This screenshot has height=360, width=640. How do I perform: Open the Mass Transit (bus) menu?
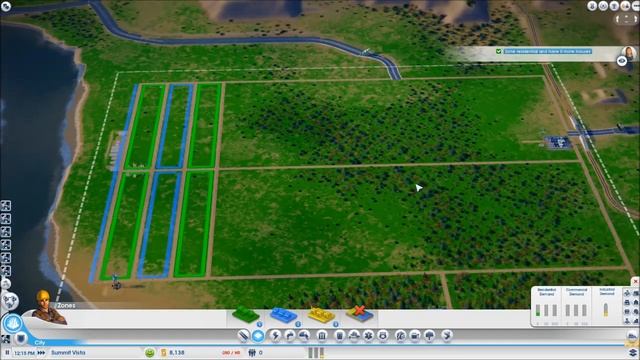415,336
